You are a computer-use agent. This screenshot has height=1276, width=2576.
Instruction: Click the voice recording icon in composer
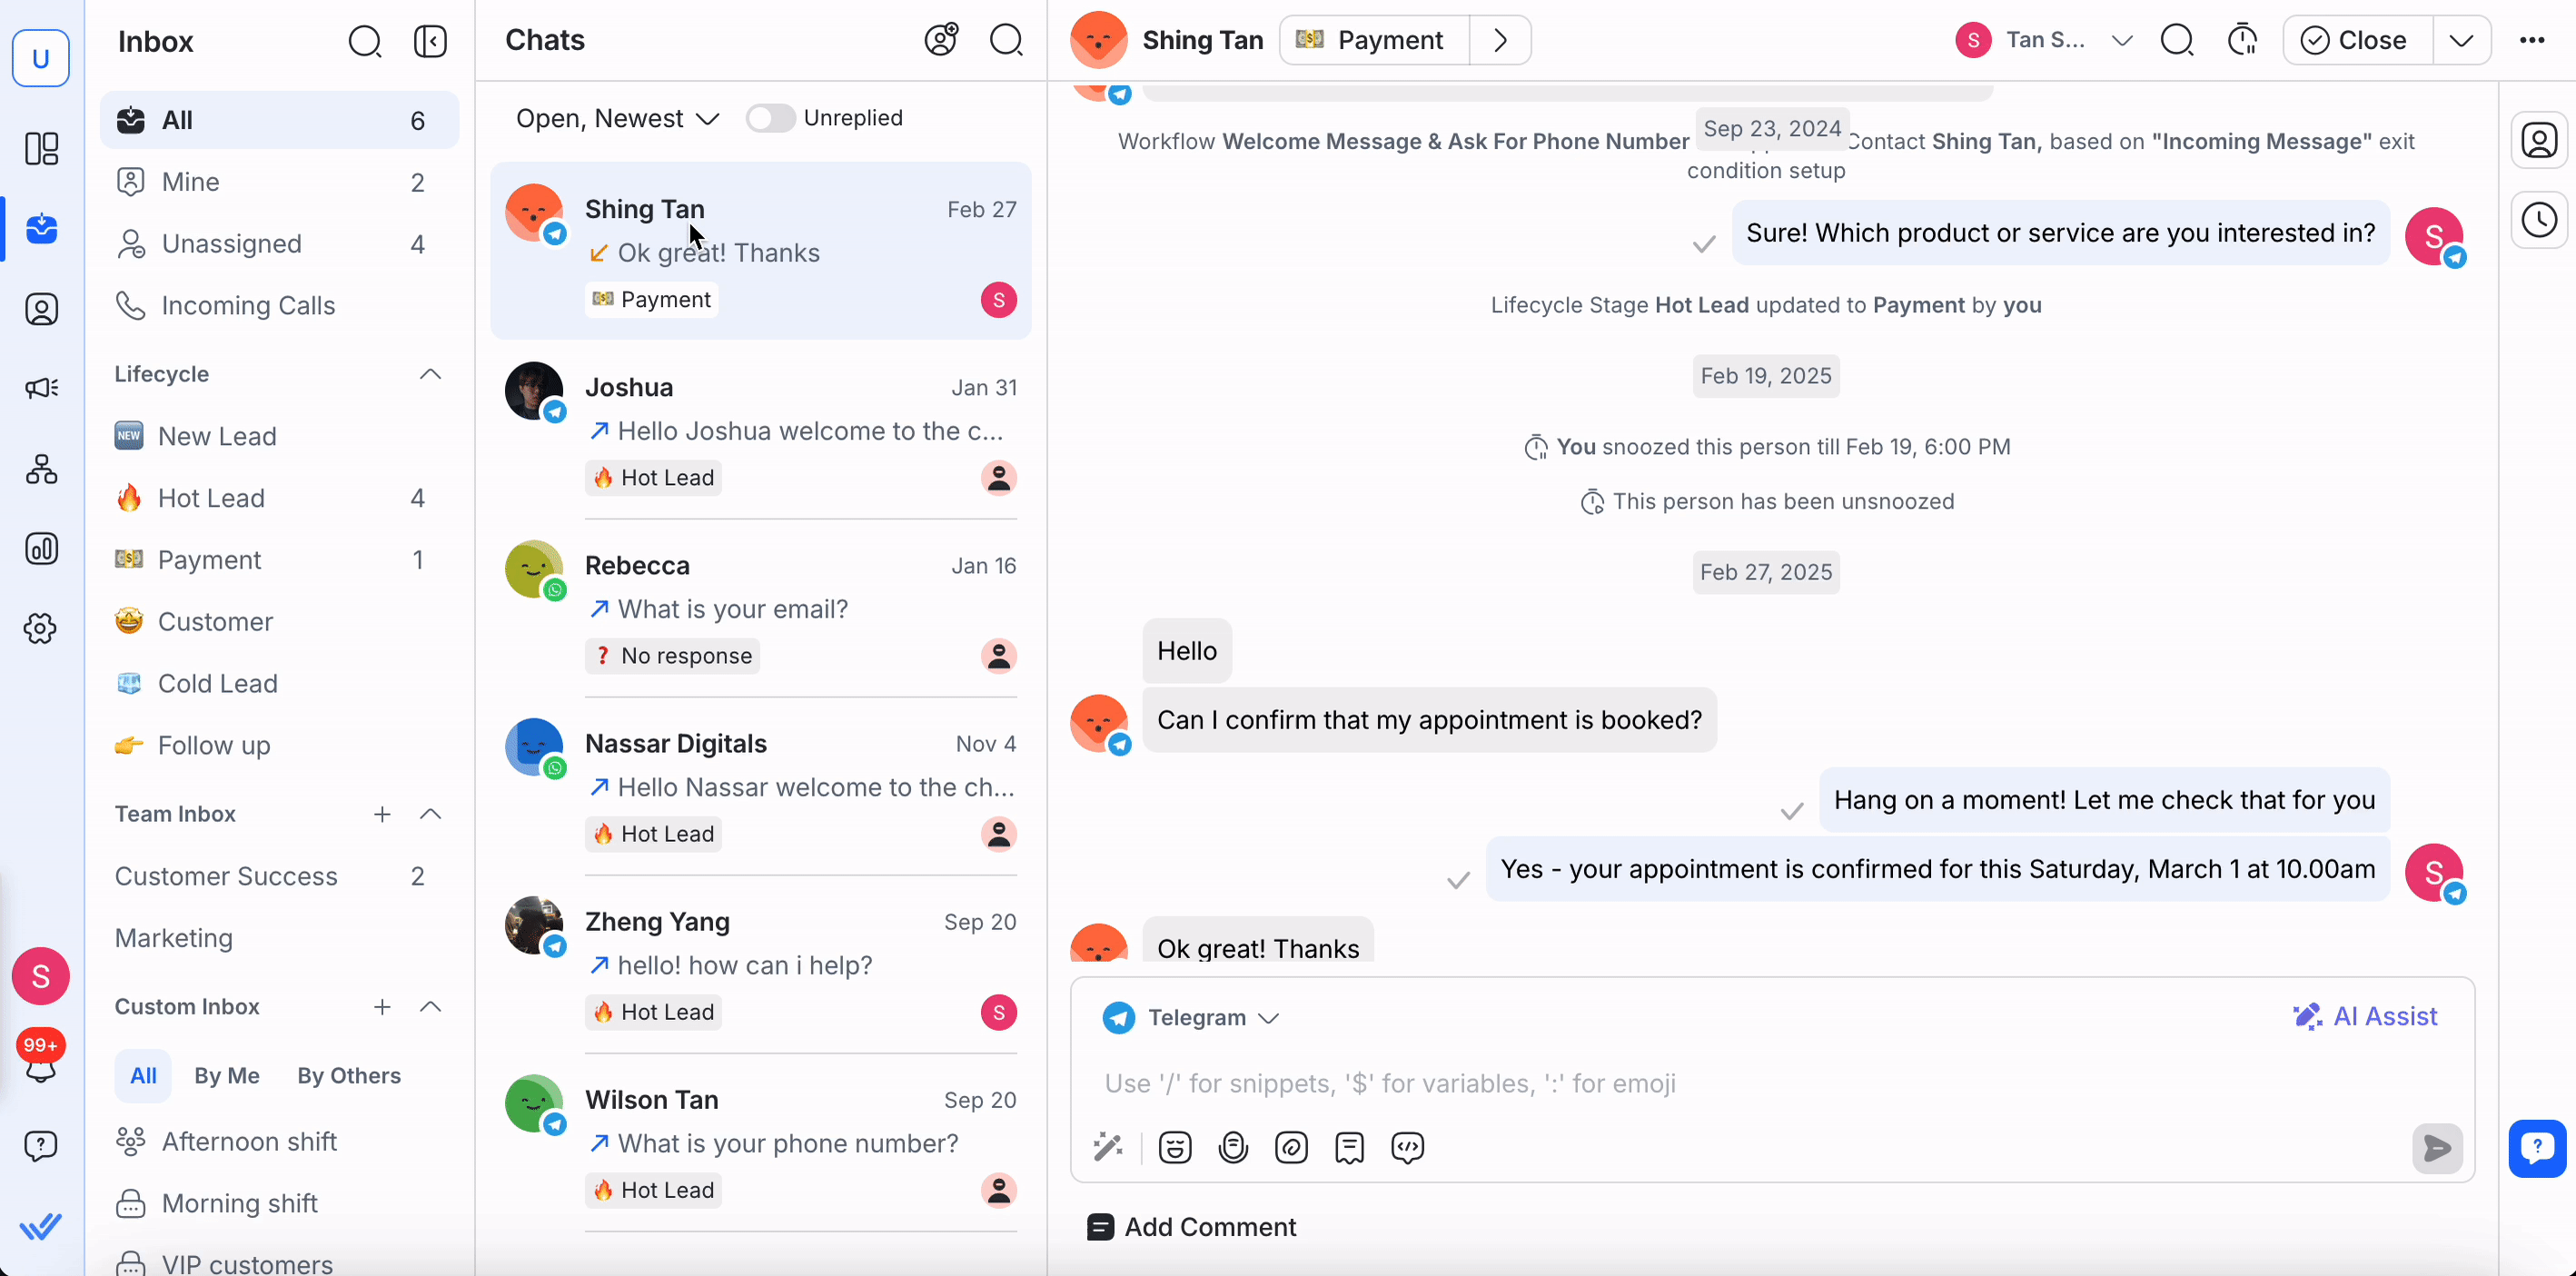coord(1233,1147)
